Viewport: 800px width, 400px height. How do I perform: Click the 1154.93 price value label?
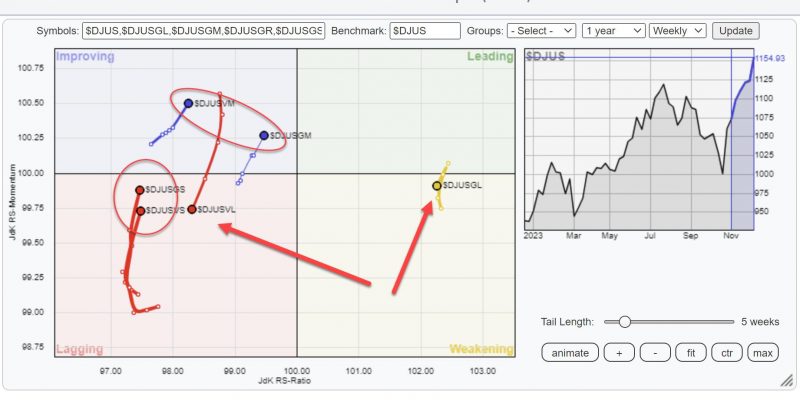click(770, 59)
